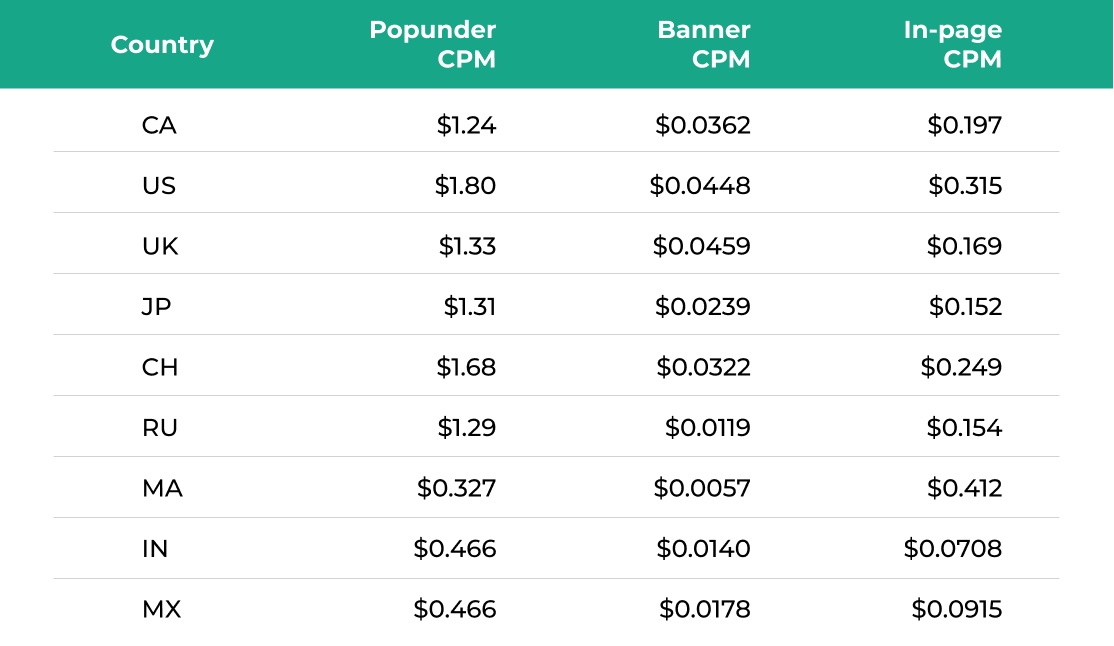Click the MA In-page value $0.412
Viewport: 1114px width, 646px height.
tap(964, 489)
